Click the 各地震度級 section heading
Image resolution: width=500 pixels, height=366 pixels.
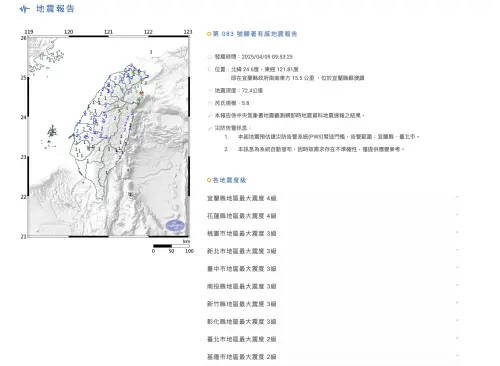pos(229,180)
